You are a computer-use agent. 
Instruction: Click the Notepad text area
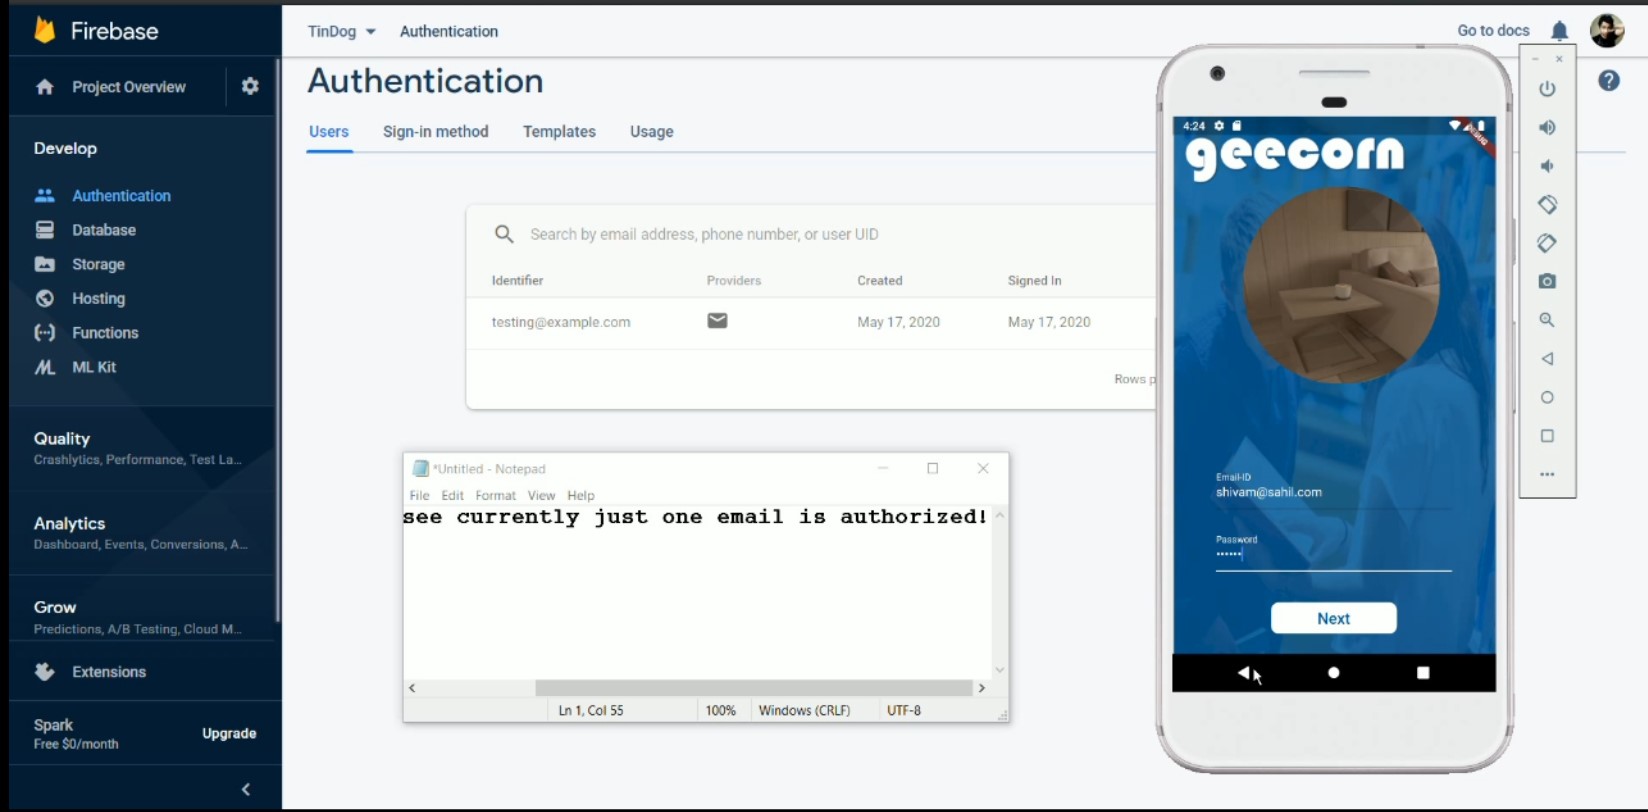tap(697, 592)
